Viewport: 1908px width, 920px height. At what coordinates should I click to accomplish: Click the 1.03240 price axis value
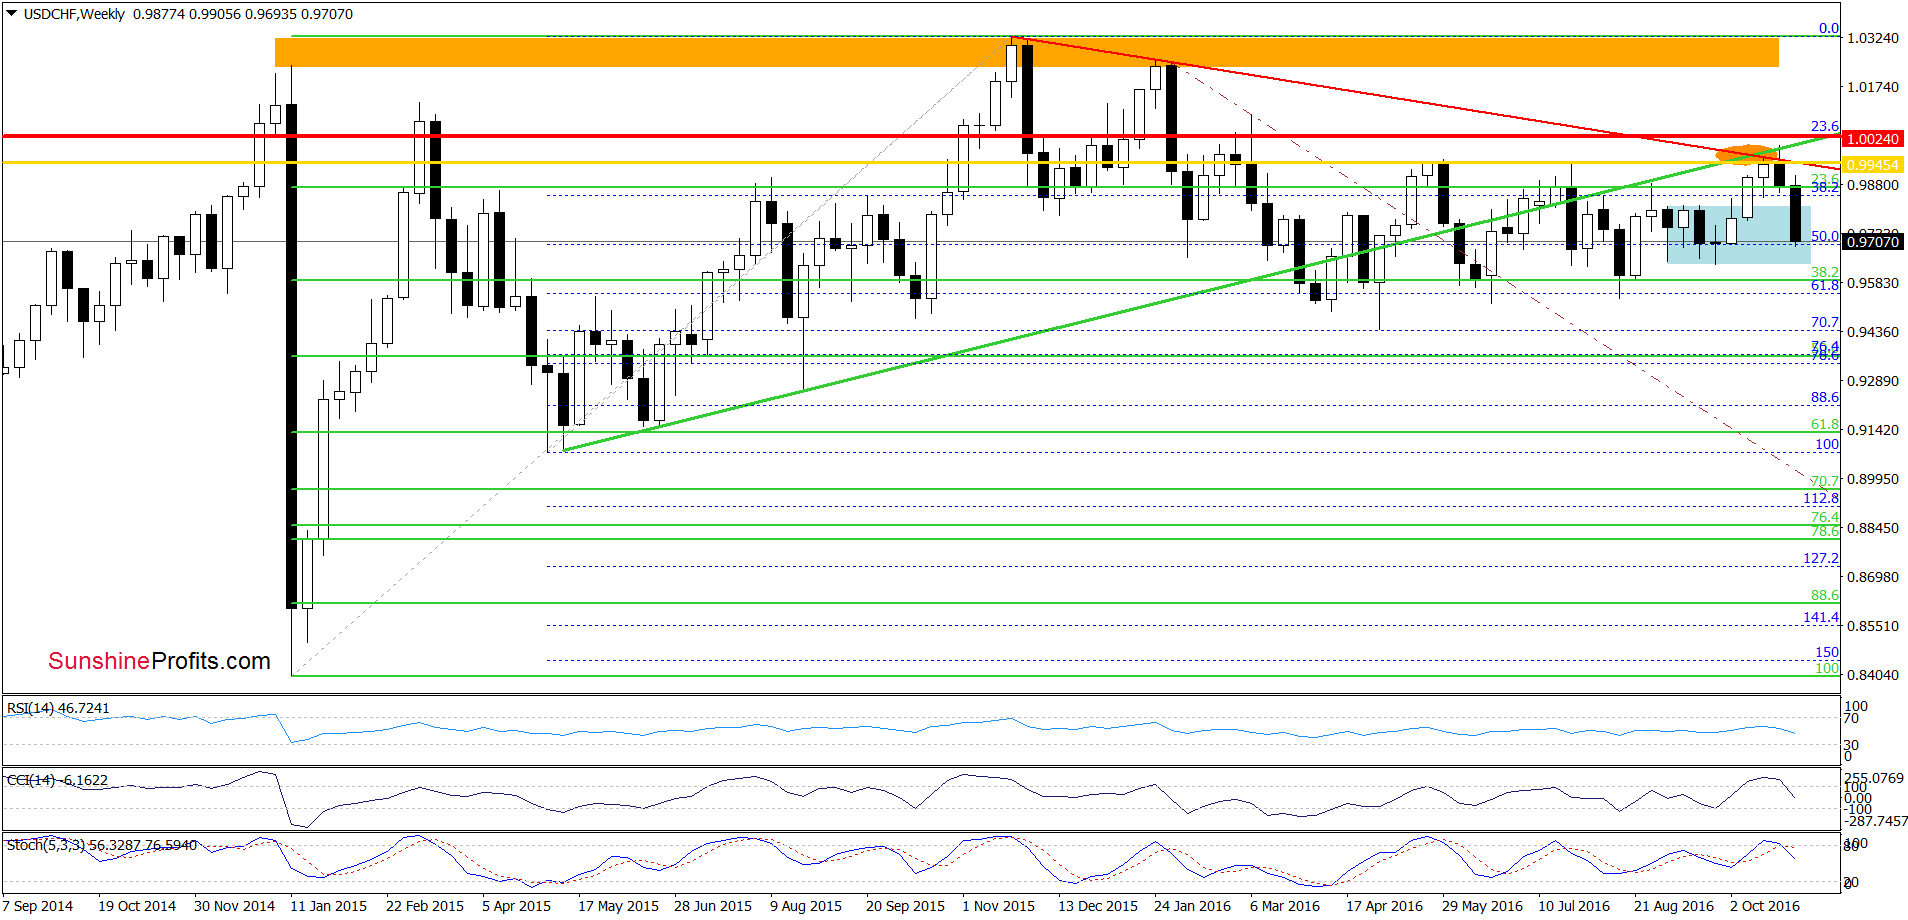tap(1873, 38)
